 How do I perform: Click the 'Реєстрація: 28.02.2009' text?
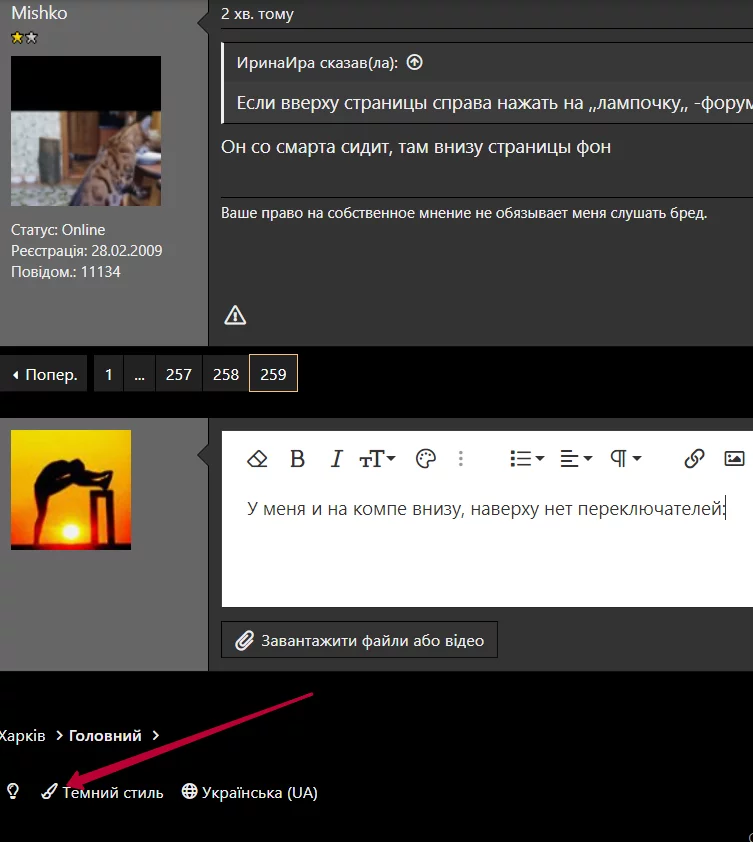(86, 251)
